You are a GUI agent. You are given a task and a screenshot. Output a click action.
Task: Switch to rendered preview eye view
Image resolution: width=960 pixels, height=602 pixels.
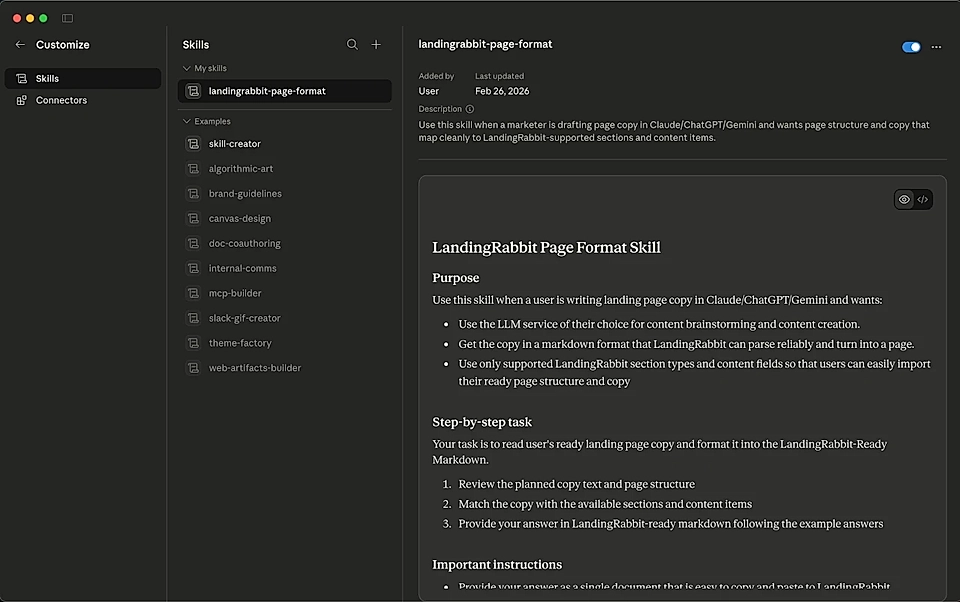[x=904, y=199]
